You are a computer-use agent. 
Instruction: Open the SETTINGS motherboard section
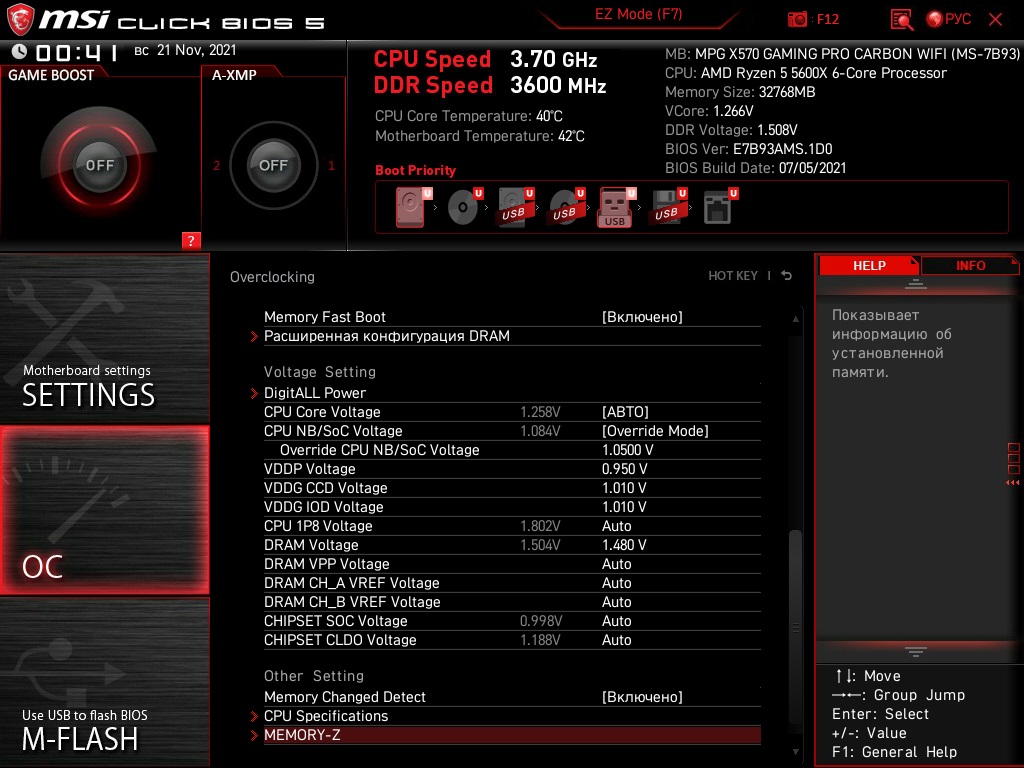point(104,338)
